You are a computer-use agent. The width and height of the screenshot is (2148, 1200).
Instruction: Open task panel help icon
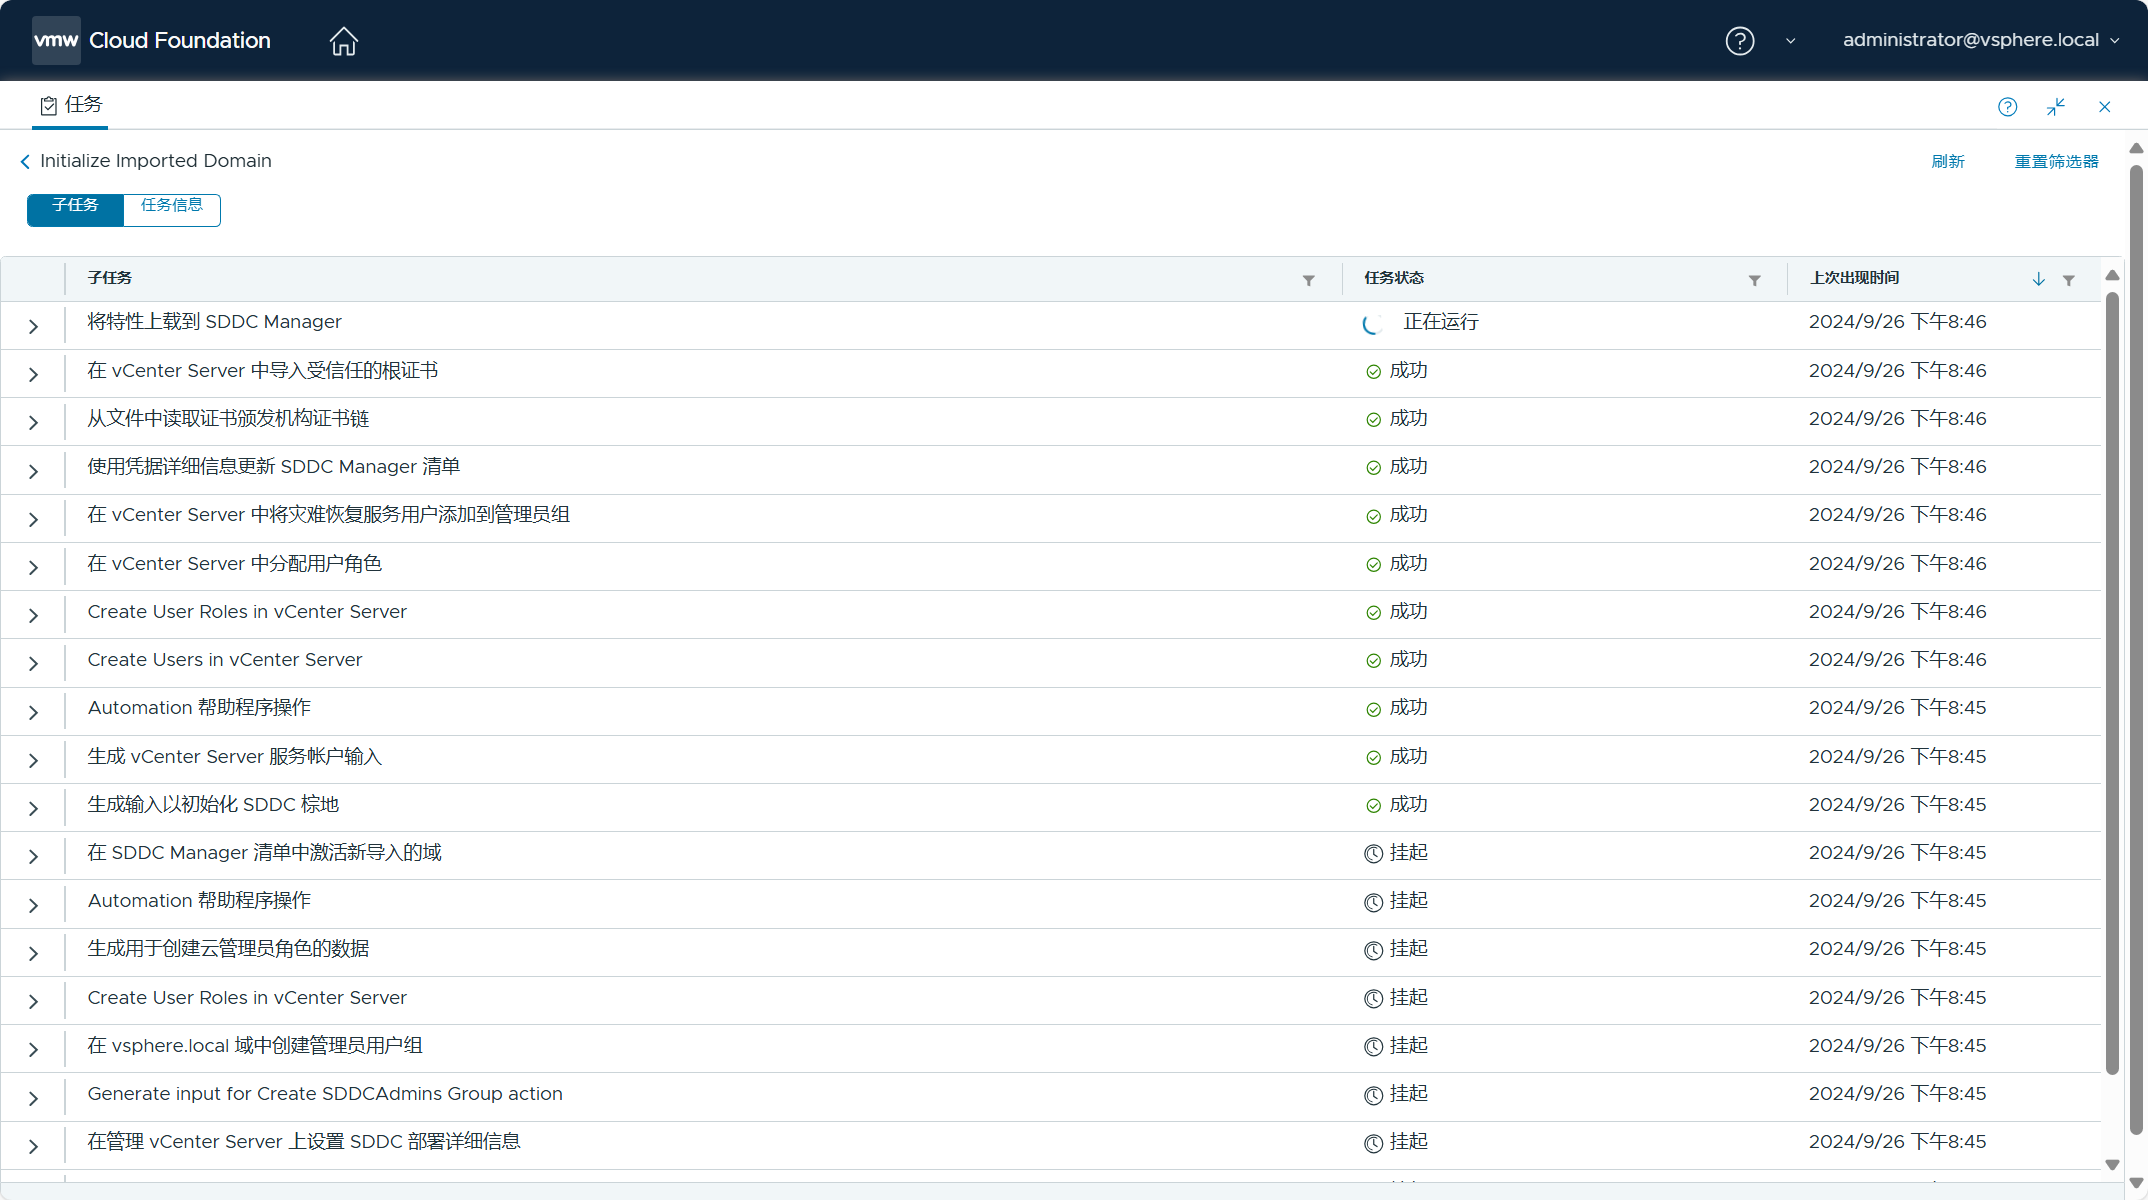(x=2007, y=107)
